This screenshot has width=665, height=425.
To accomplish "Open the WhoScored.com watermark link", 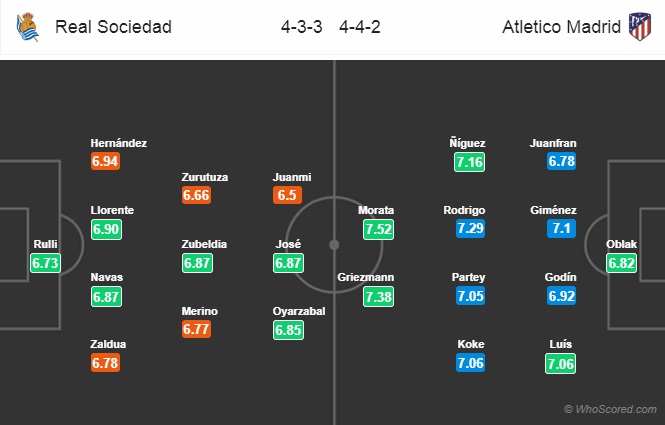I will pyautogui.click(x=610, y=409).
